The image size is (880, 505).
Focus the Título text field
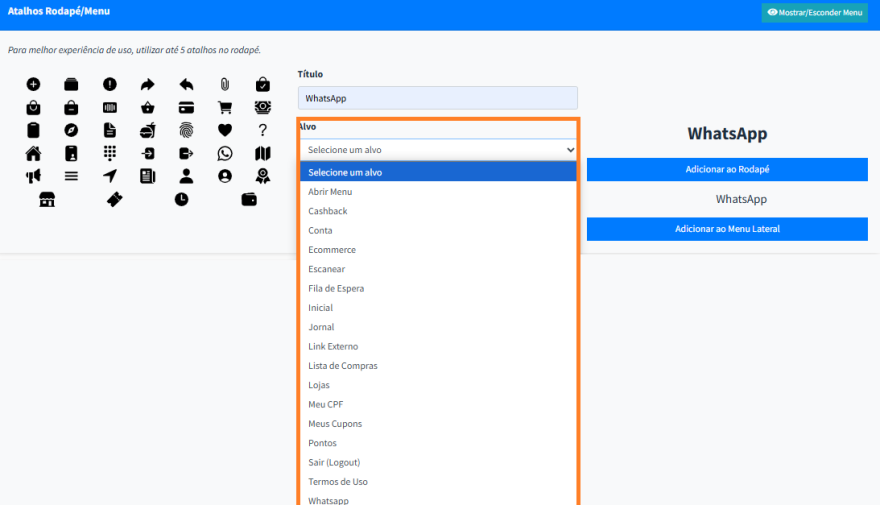[x=438, y=98]
